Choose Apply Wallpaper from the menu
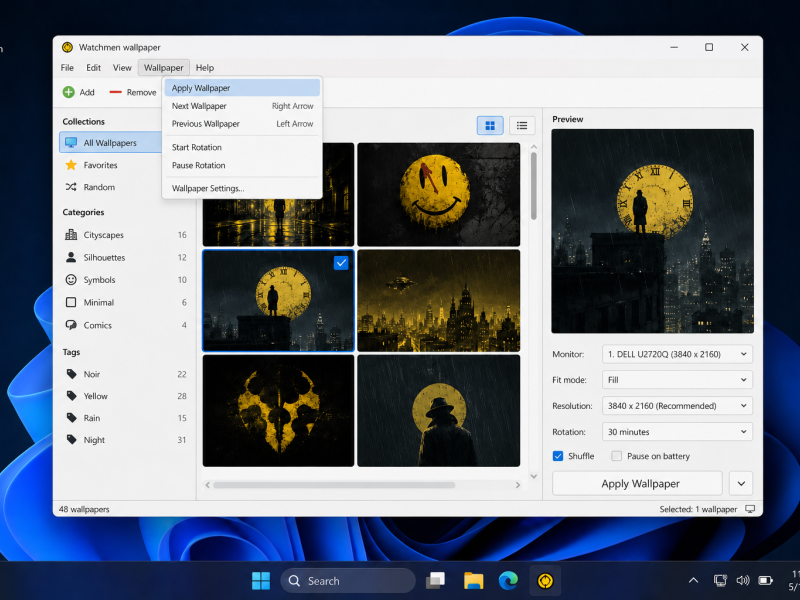The image size is (800, 600). (x=242, y=88)
